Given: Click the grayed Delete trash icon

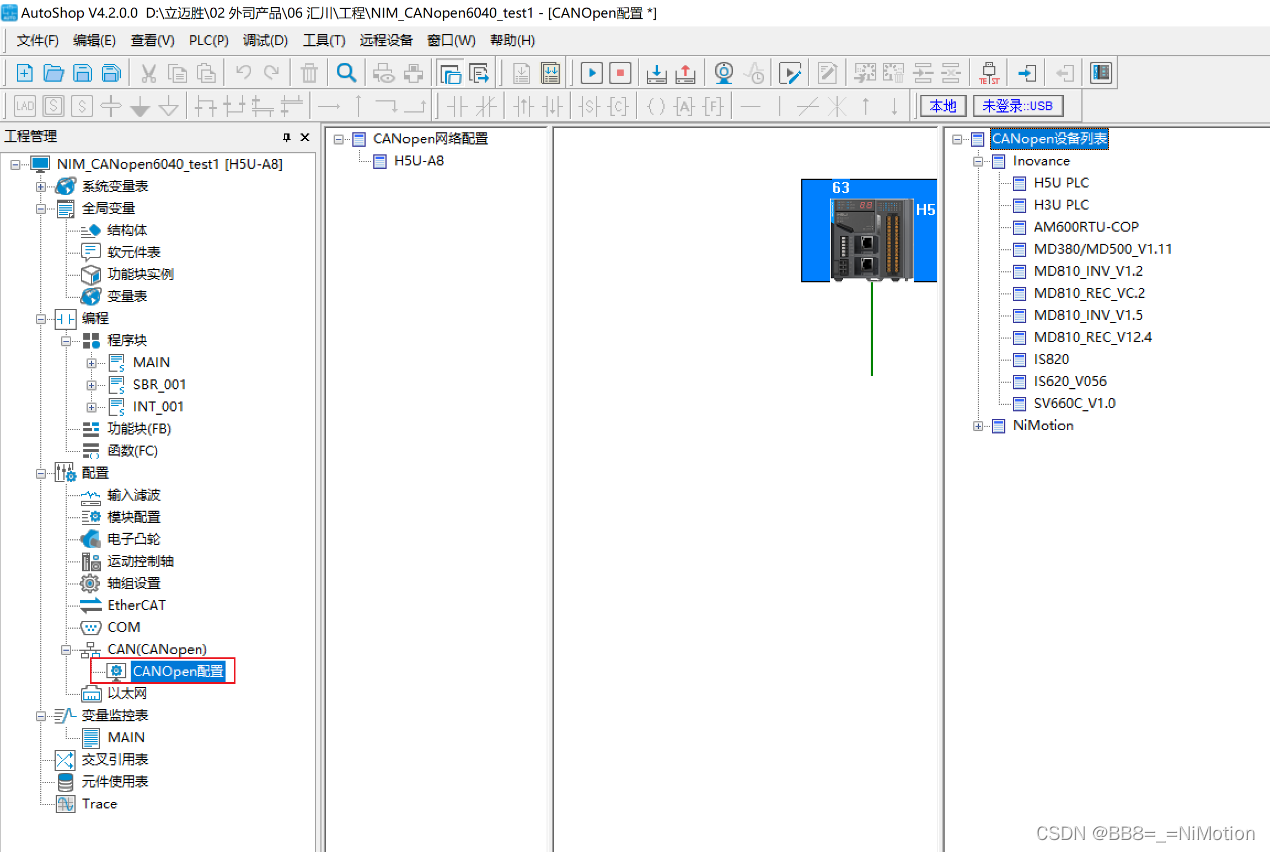Looking at the screenshot, I should pyautogui.click(x=309, y=73).
